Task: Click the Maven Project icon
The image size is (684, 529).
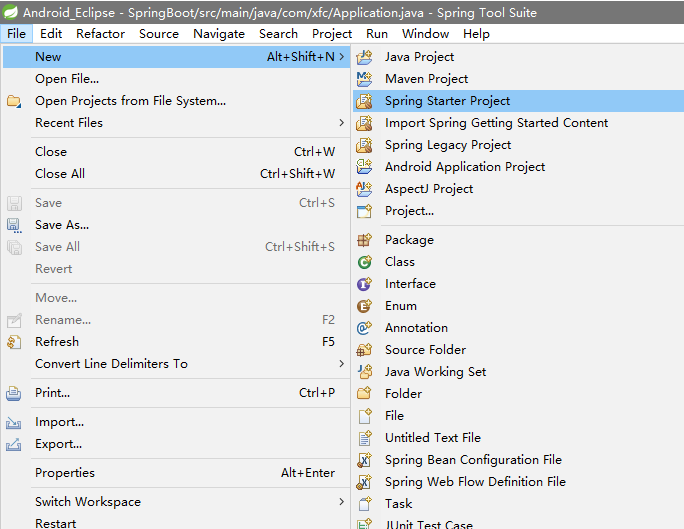Action: click(364, 79)
